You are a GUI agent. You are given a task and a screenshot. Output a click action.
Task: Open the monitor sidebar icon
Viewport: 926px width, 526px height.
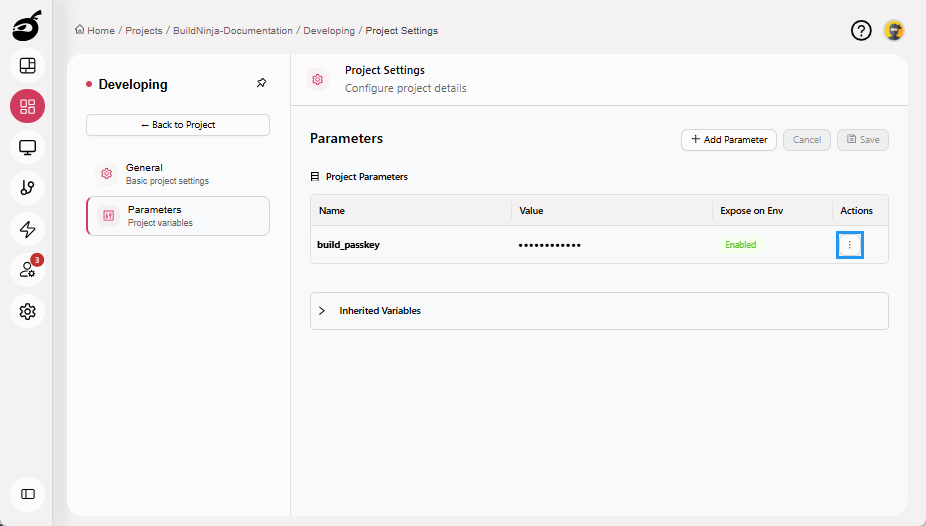coord(28,147)
